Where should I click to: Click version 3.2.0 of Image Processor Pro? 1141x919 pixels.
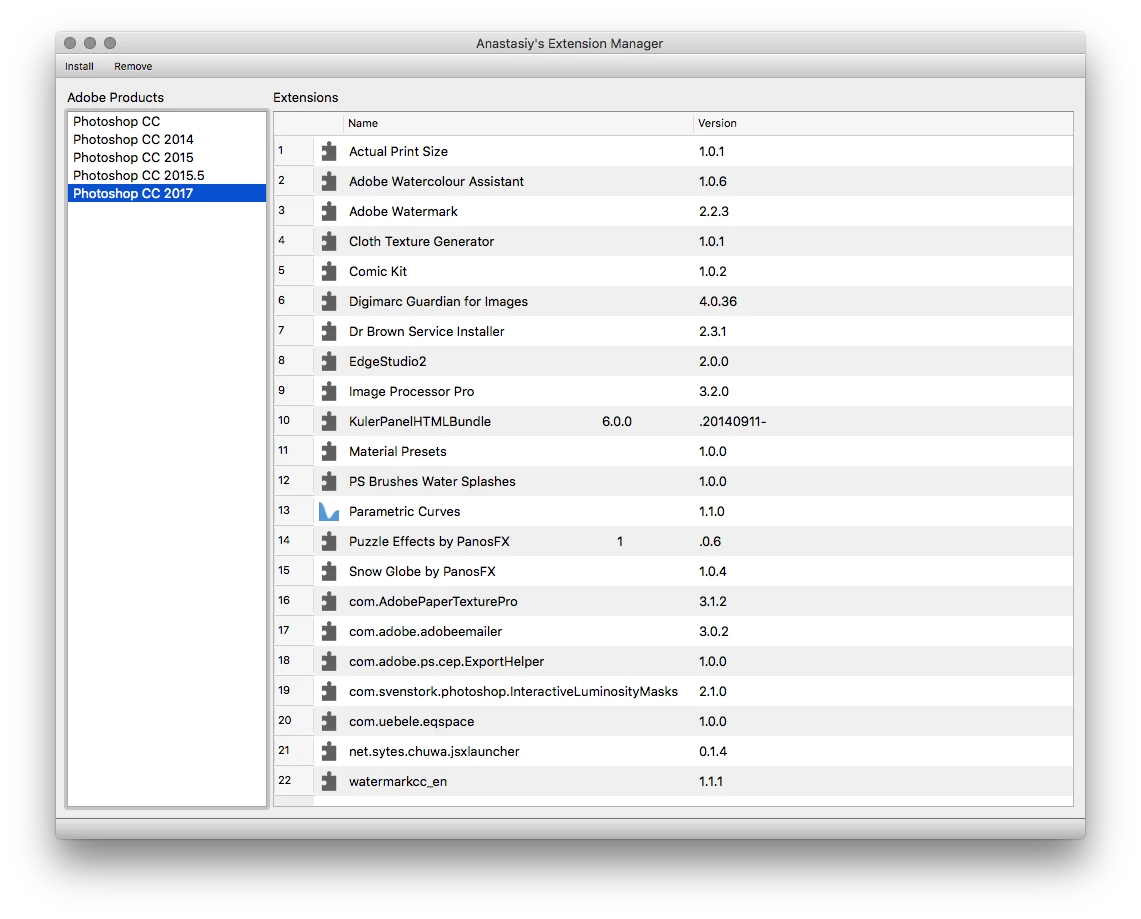713,391
